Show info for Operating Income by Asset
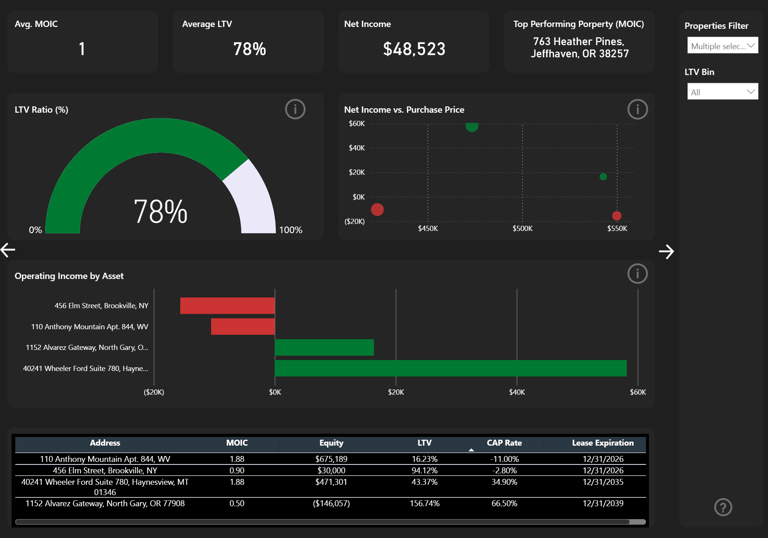Screen dimensions: 768x538 coord(637,273)
